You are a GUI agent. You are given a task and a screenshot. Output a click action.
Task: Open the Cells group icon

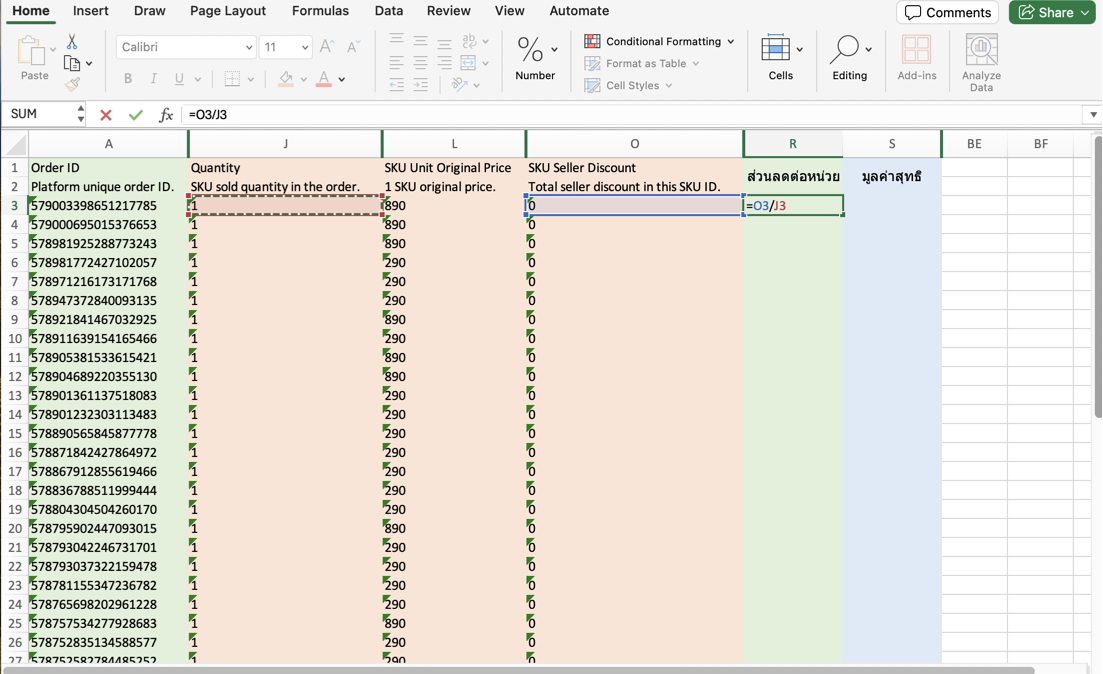pyautogui.click(x=775, y=49)
